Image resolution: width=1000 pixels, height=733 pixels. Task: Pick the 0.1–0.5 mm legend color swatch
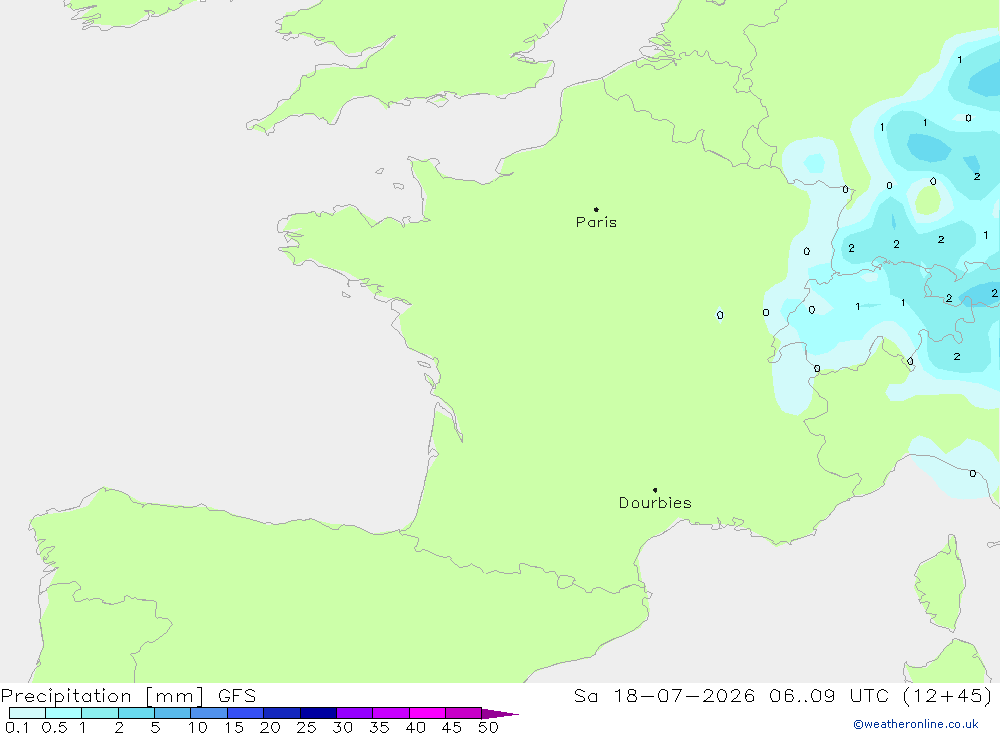[x=27, y=713]
